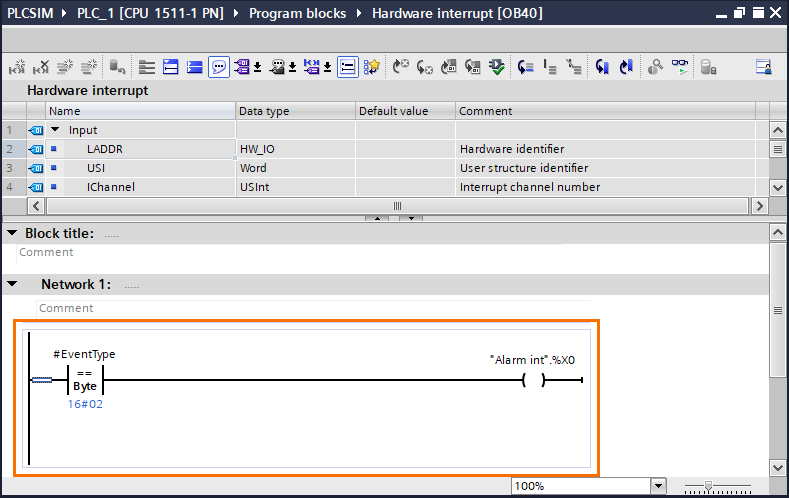Click the up curved arrow with block icon
789x498 pixels.
449,67
